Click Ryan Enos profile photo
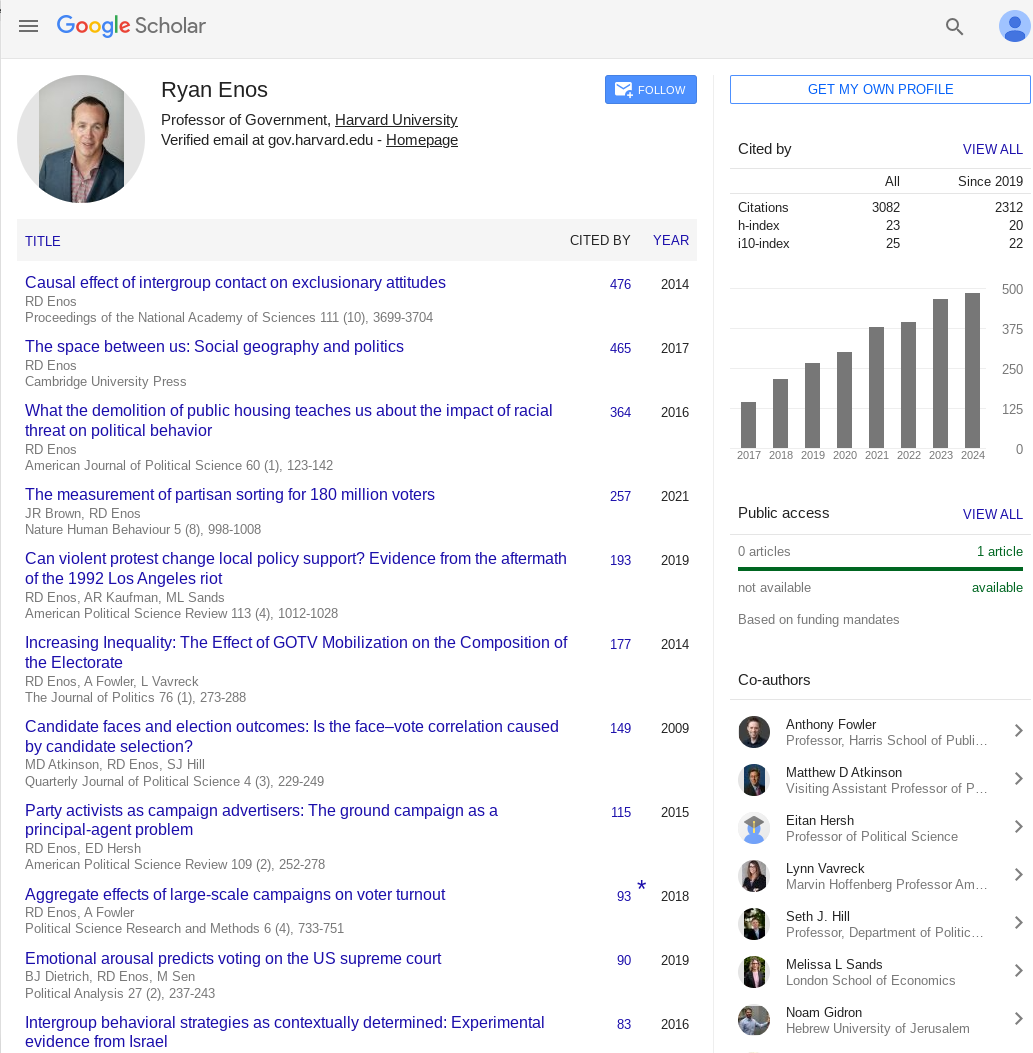The width and height of the screenshot is (1033, 1053). coord(81,138)
